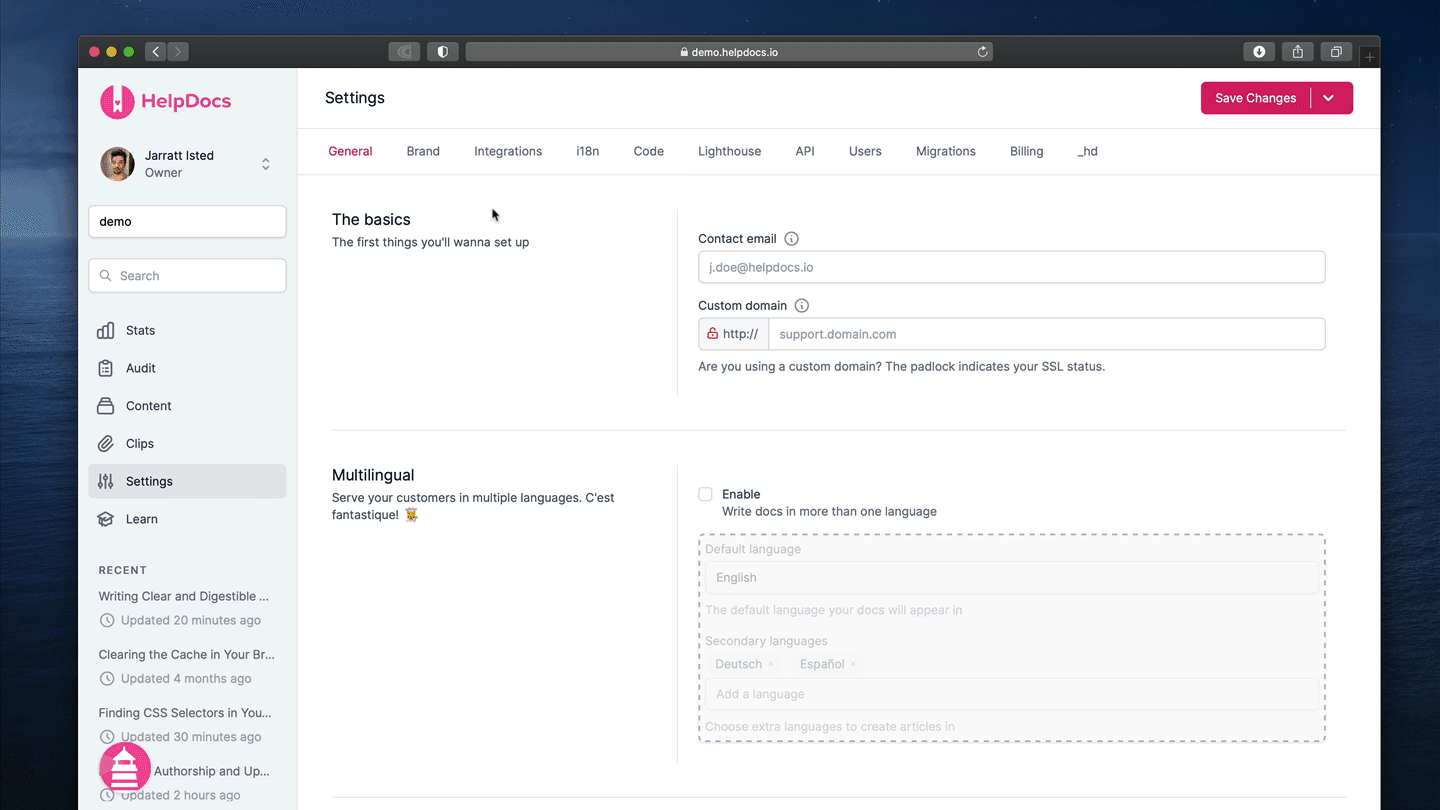Reload page in address bar
This screenshot has width=1440, height=810.
982,52
